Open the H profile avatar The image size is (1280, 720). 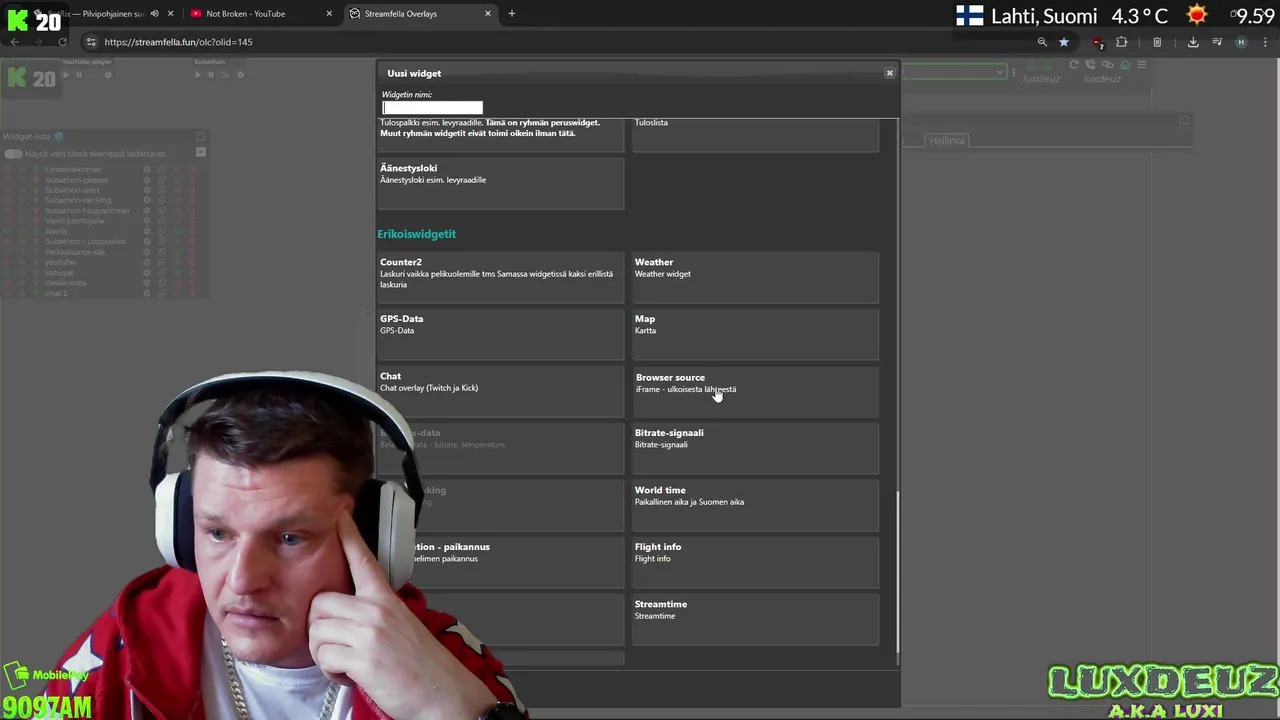(x=1241, y=42)
